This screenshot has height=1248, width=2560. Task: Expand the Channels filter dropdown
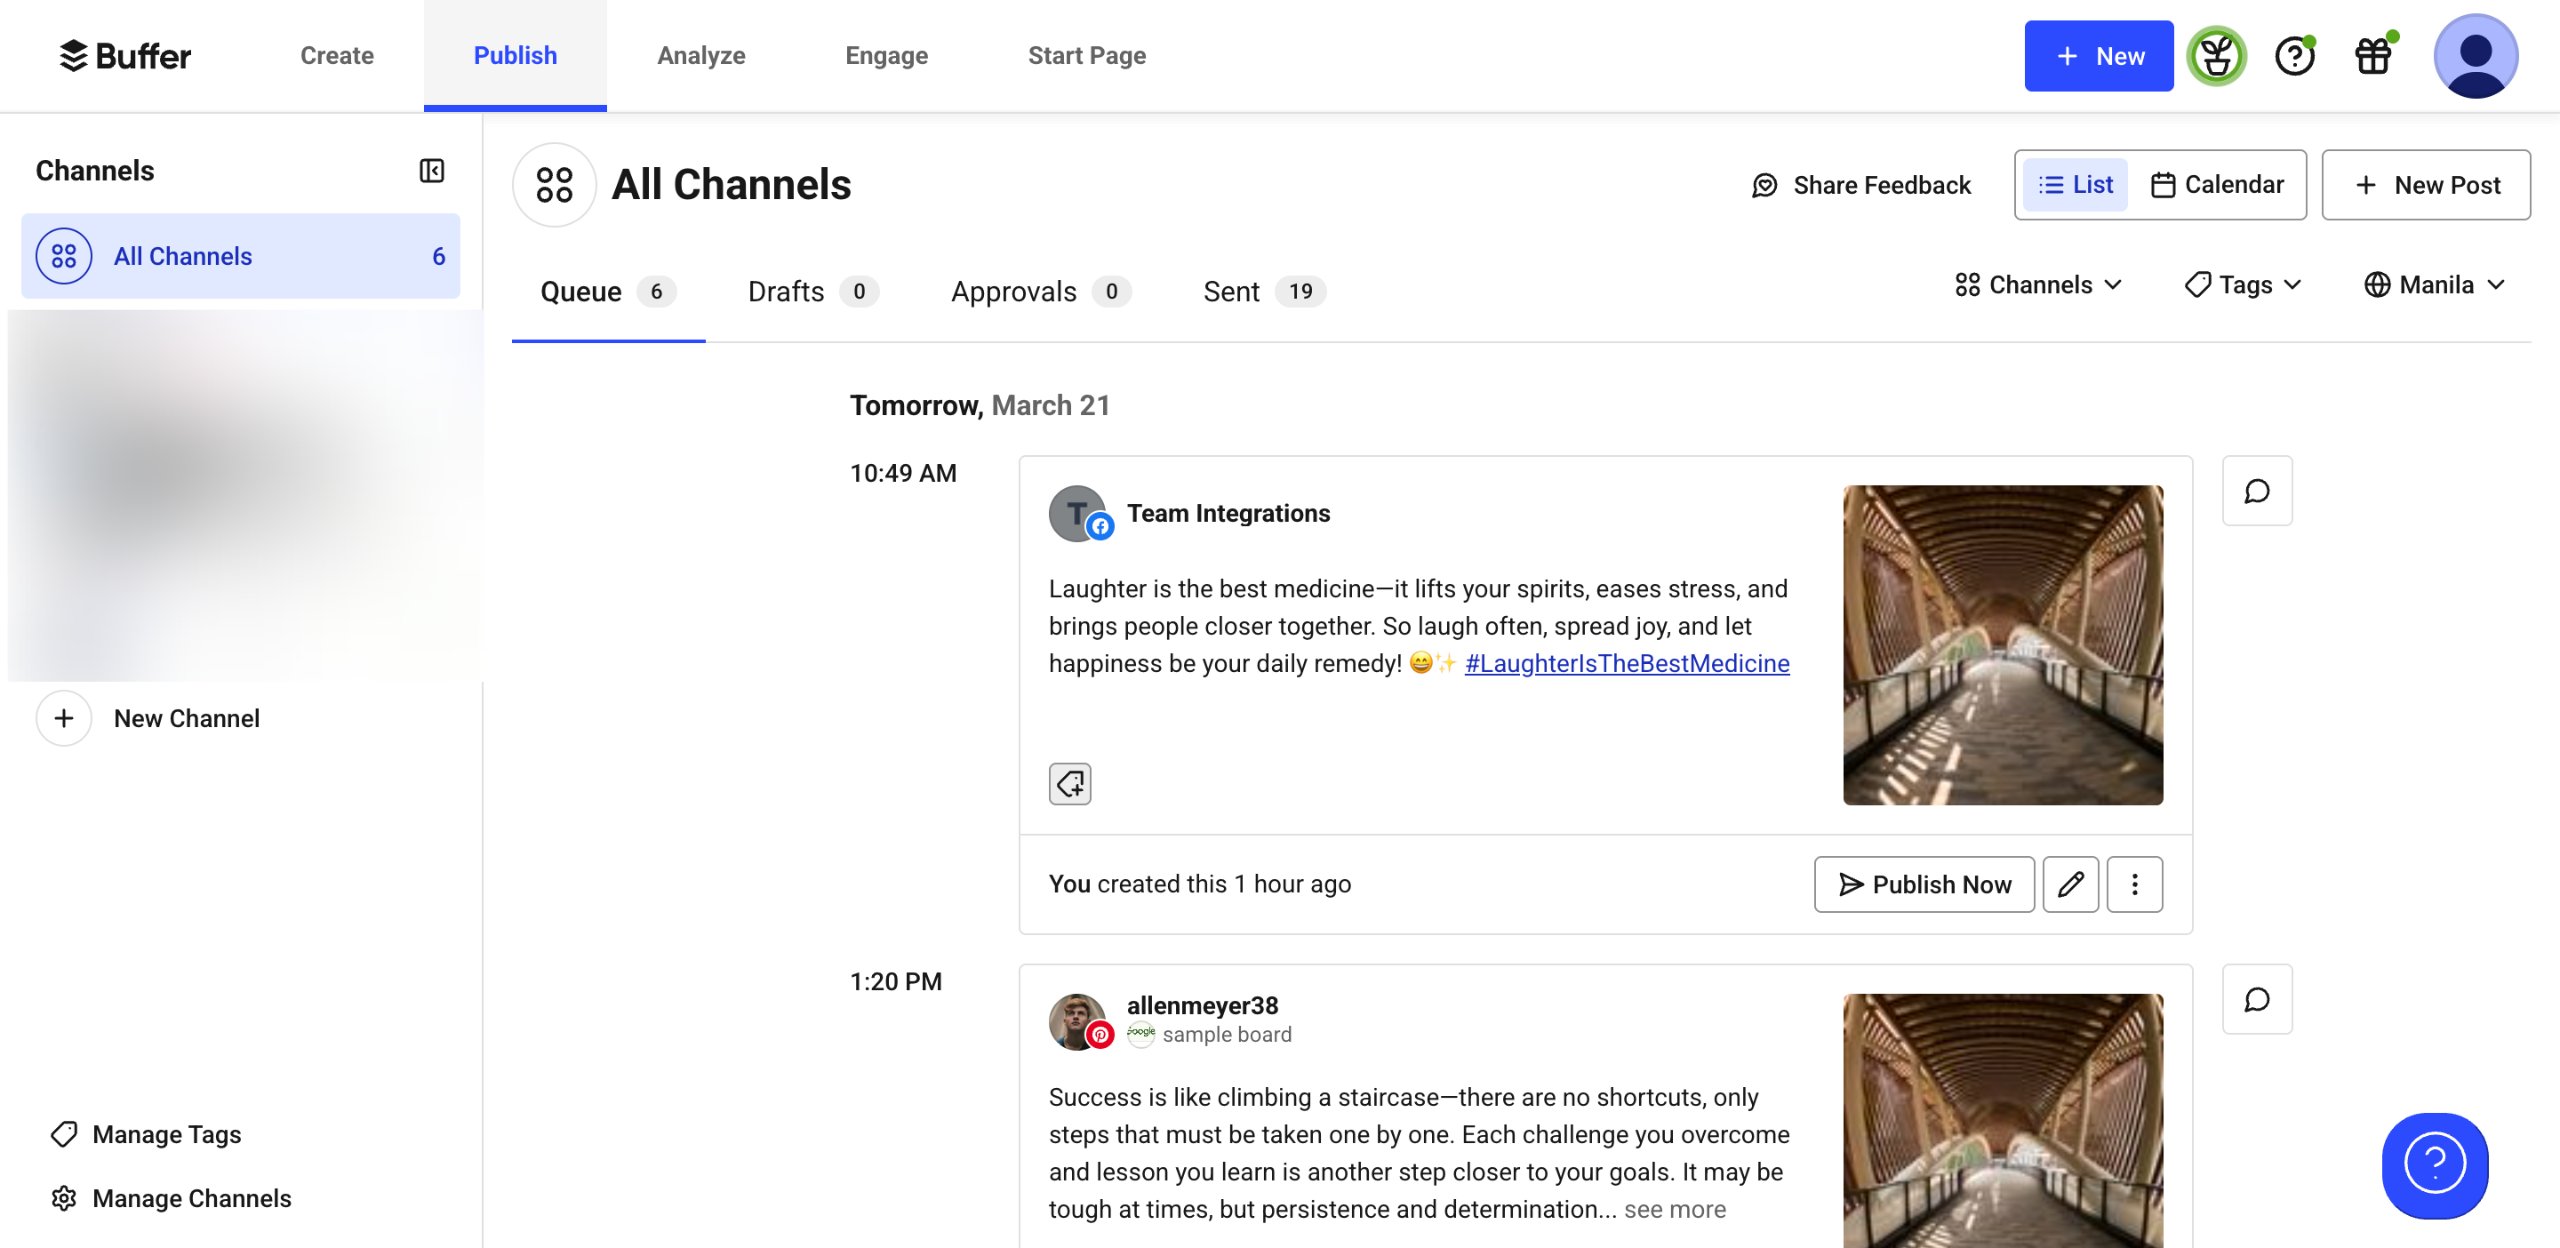tap(2038, 285)
